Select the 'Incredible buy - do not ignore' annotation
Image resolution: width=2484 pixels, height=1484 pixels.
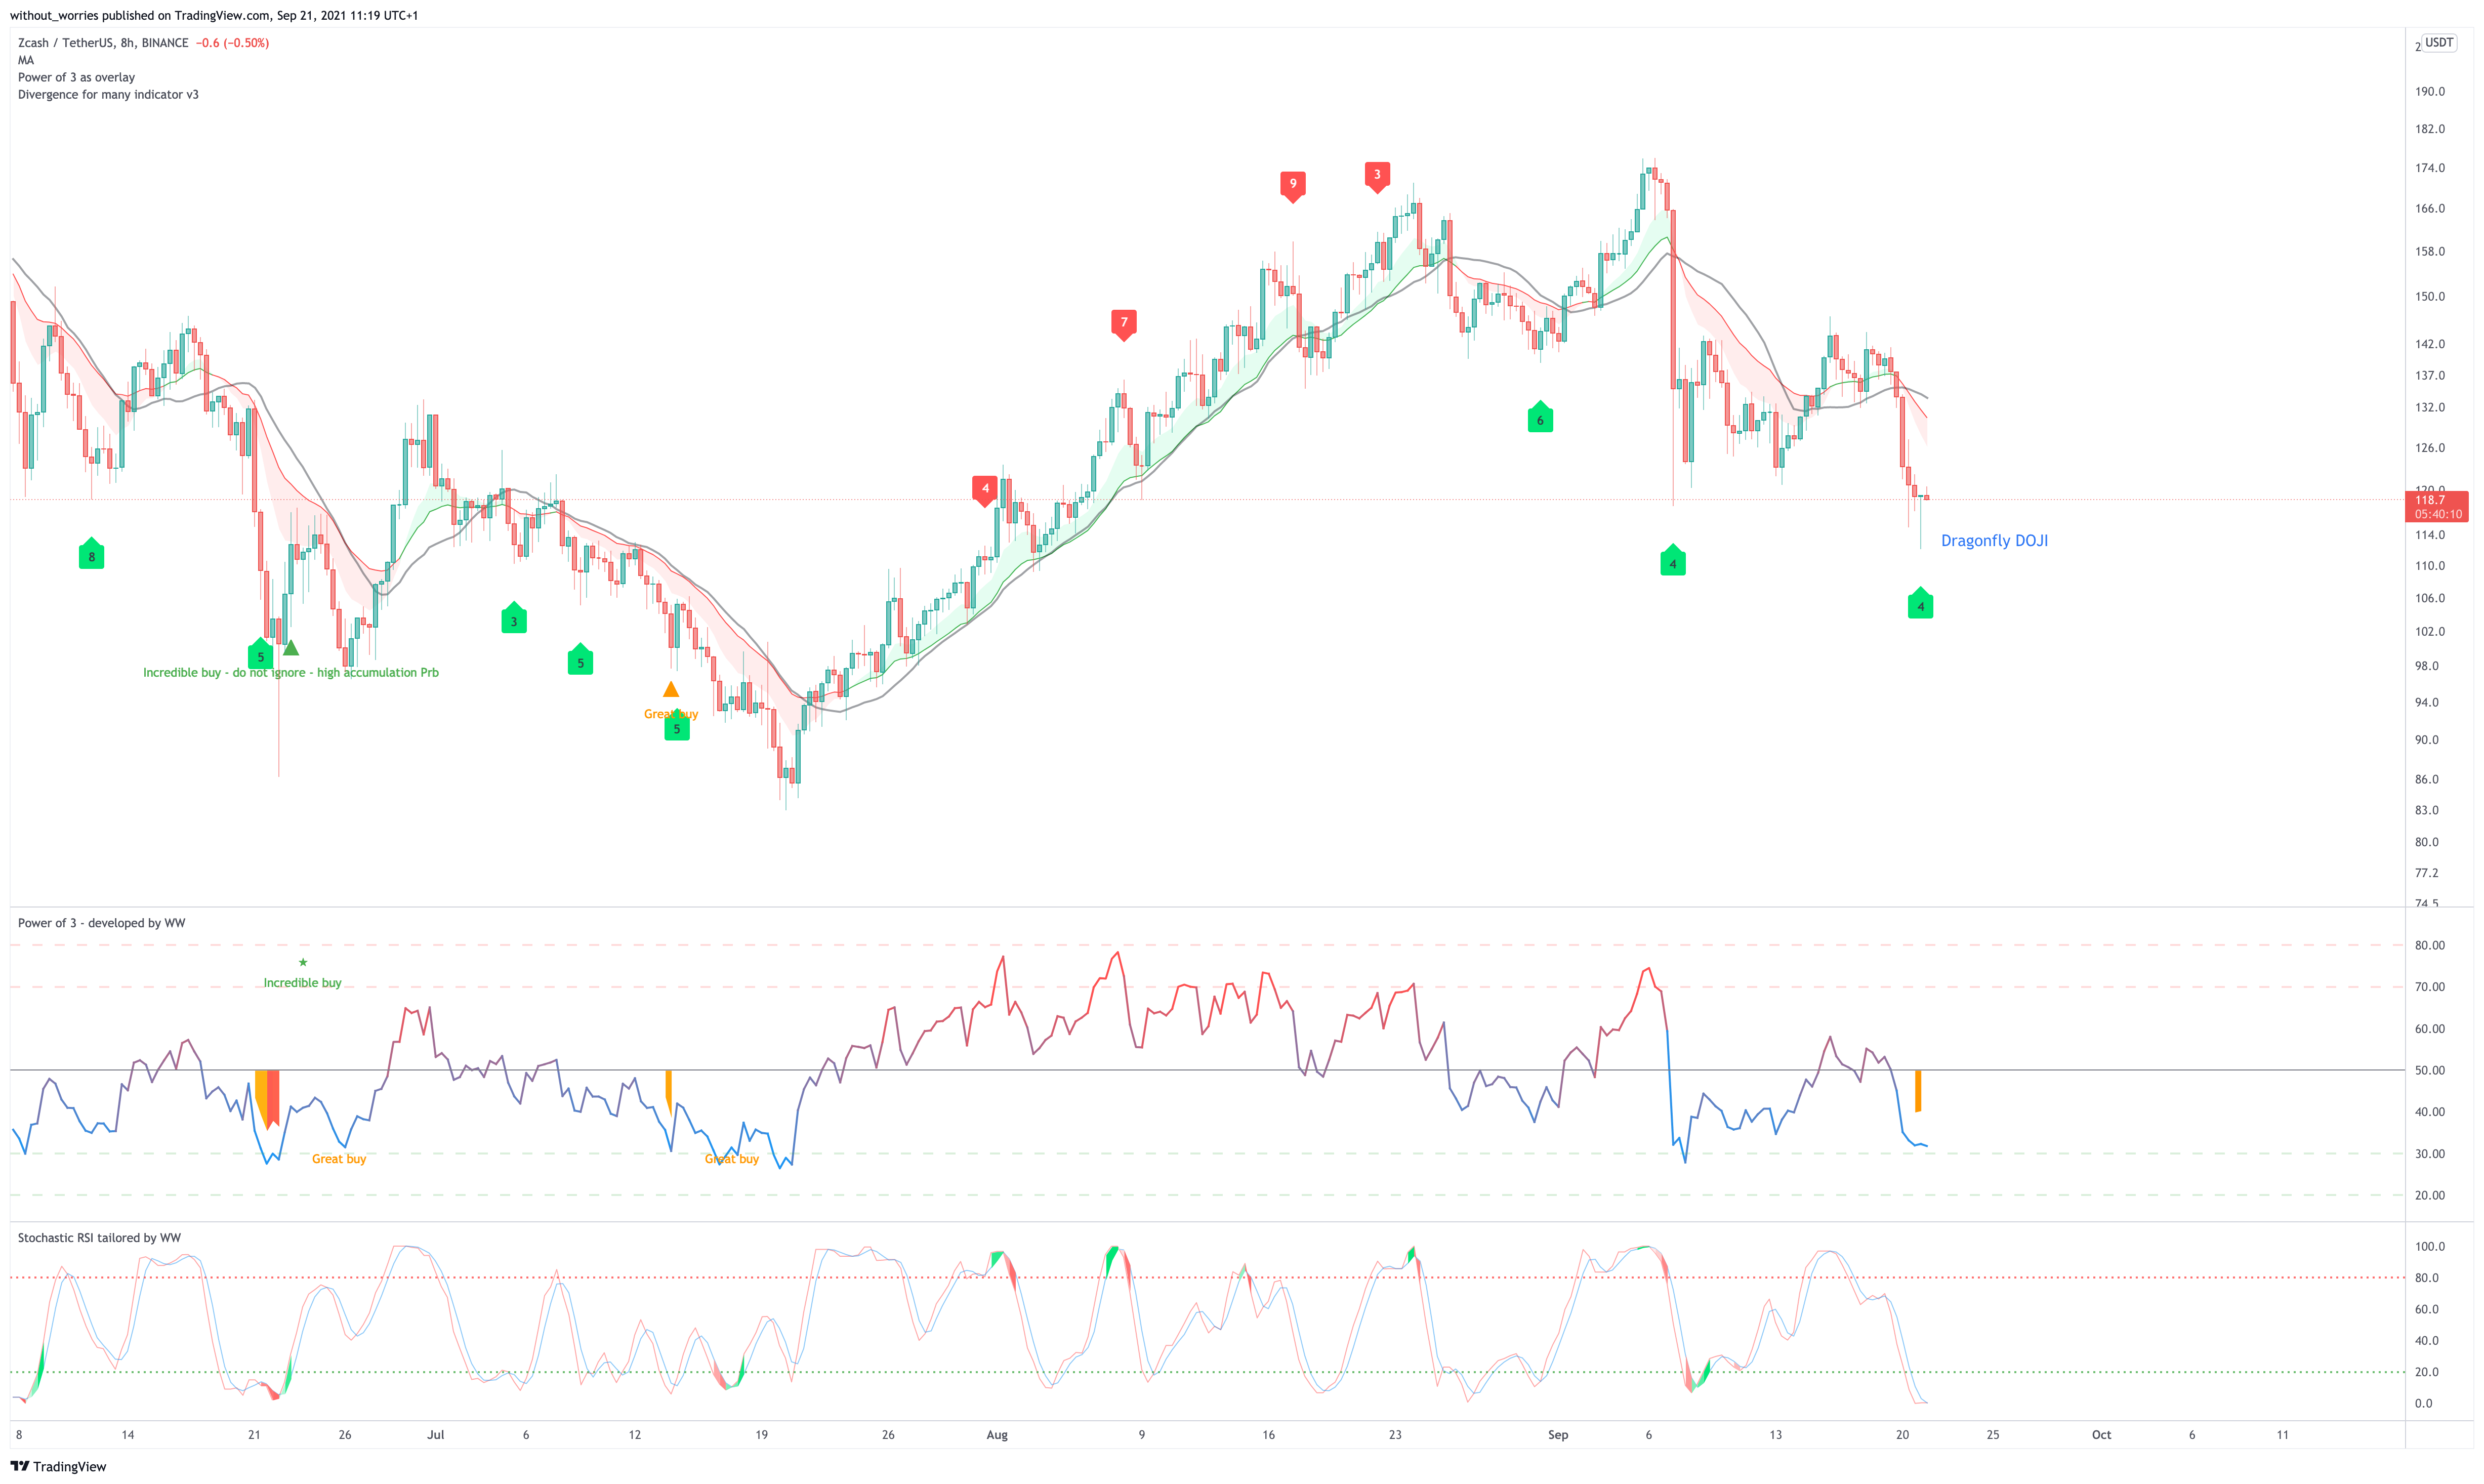291,672
